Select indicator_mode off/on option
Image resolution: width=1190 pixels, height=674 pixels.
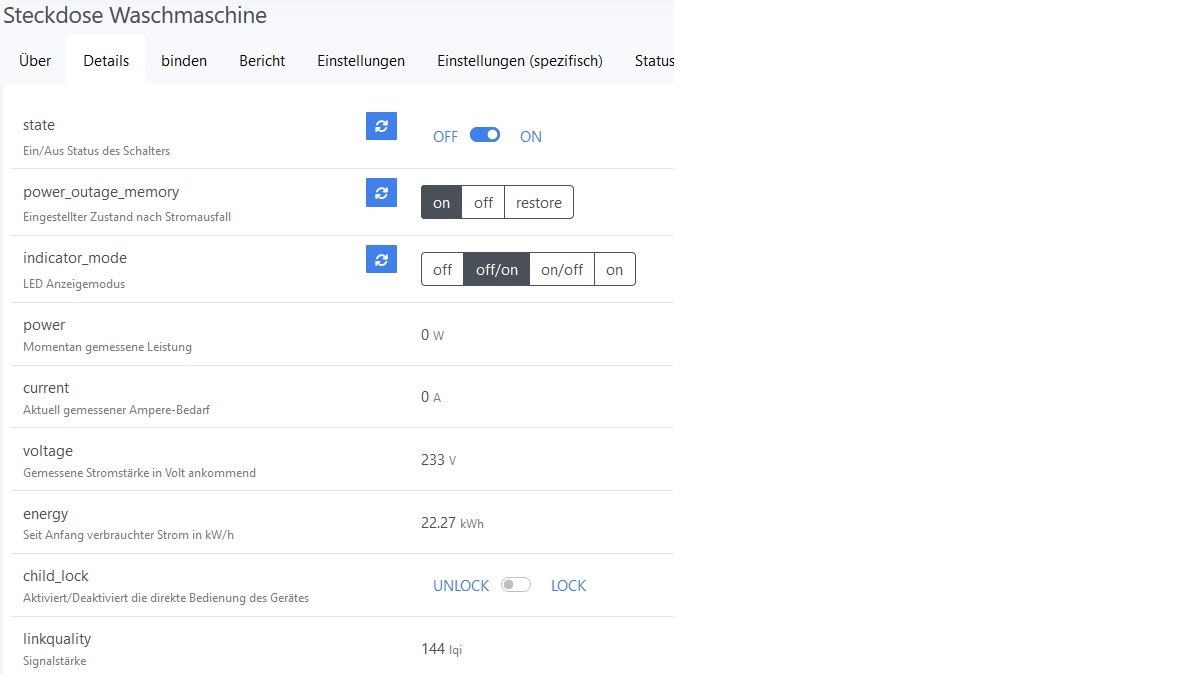(497, 269)
